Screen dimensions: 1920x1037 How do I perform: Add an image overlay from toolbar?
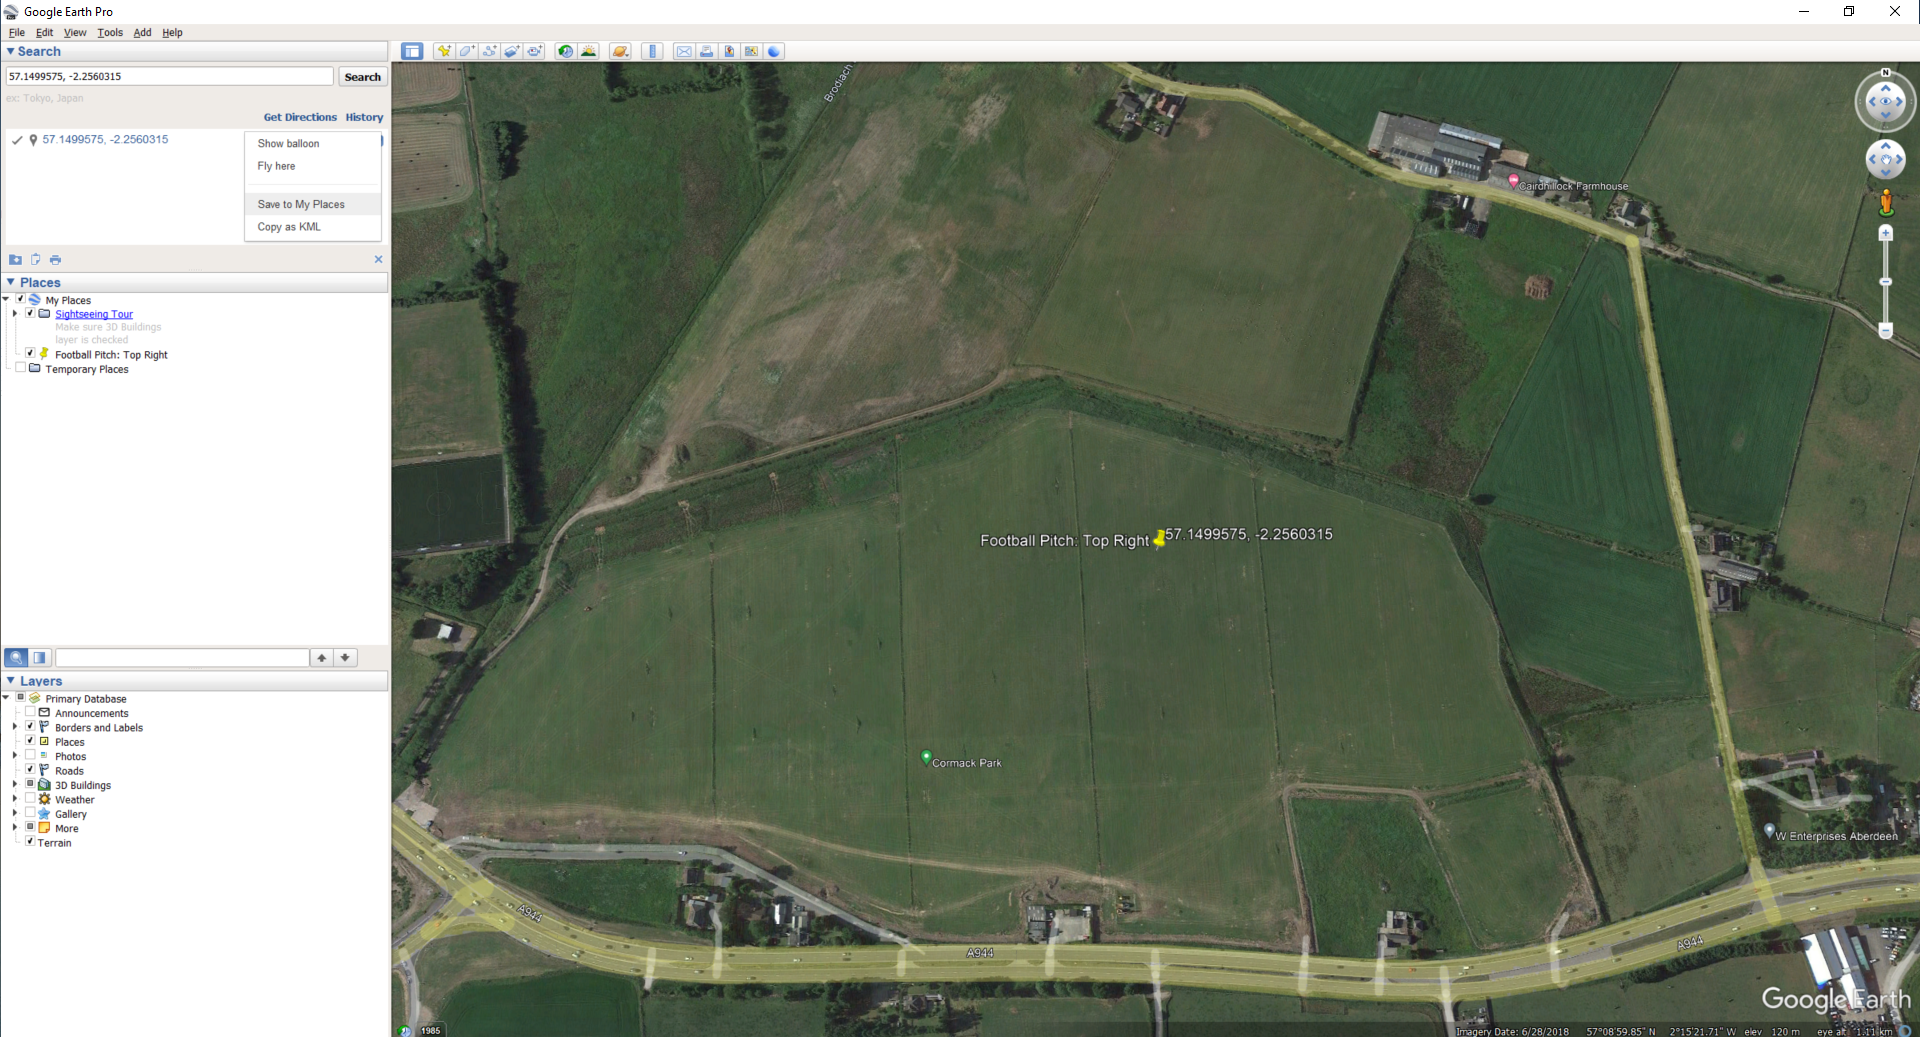click(512, 51)
